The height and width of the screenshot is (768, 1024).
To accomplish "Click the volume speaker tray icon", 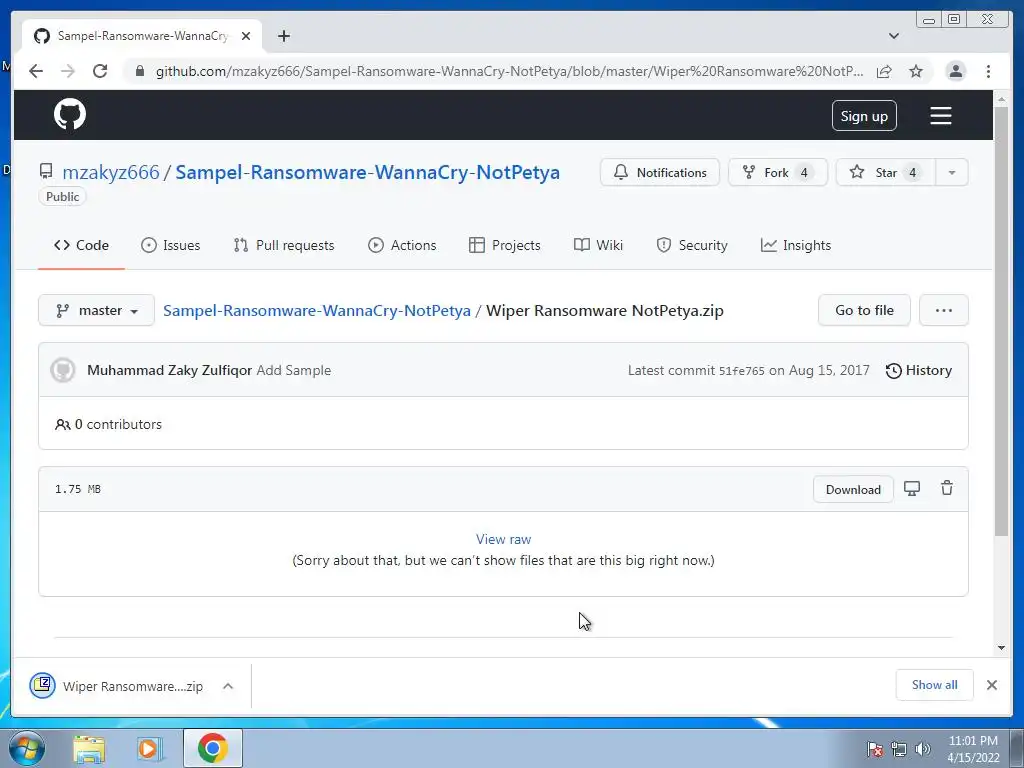I will click(x=923, y=749).
